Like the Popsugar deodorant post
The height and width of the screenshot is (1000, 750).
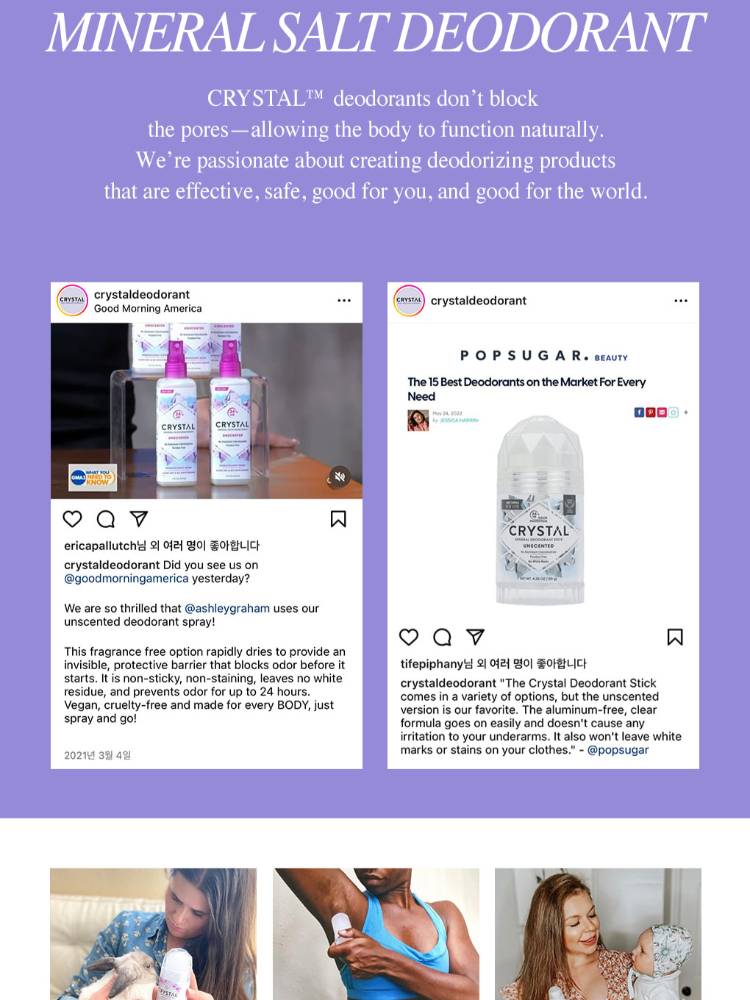409,636
